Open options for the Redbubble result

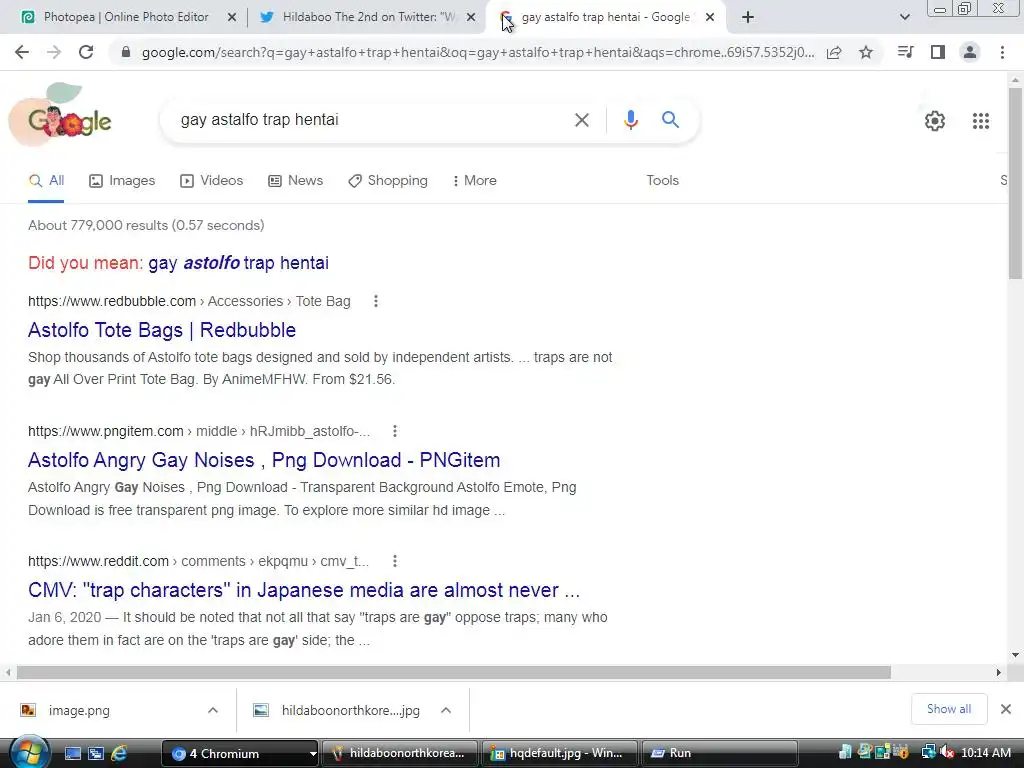[376, 301]
